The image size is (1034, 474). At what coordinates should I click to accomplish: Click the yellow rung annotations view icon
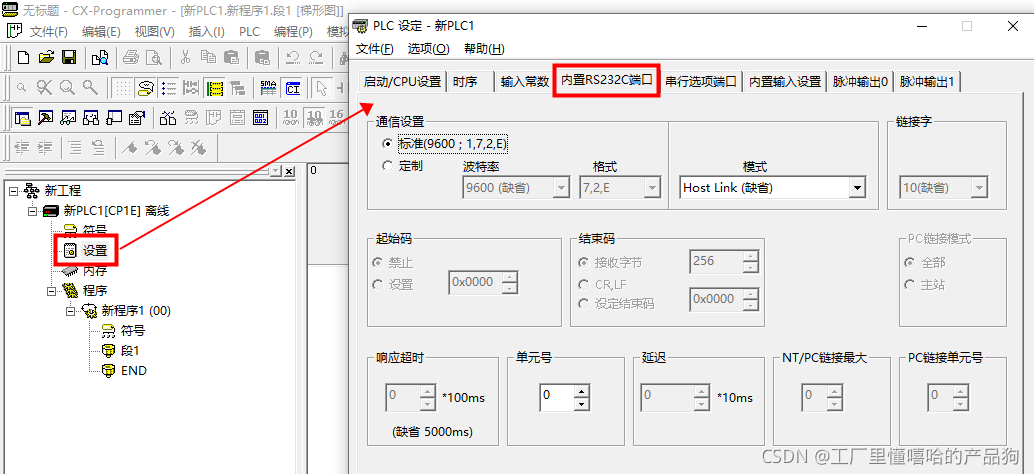click(x=214, y=88)
